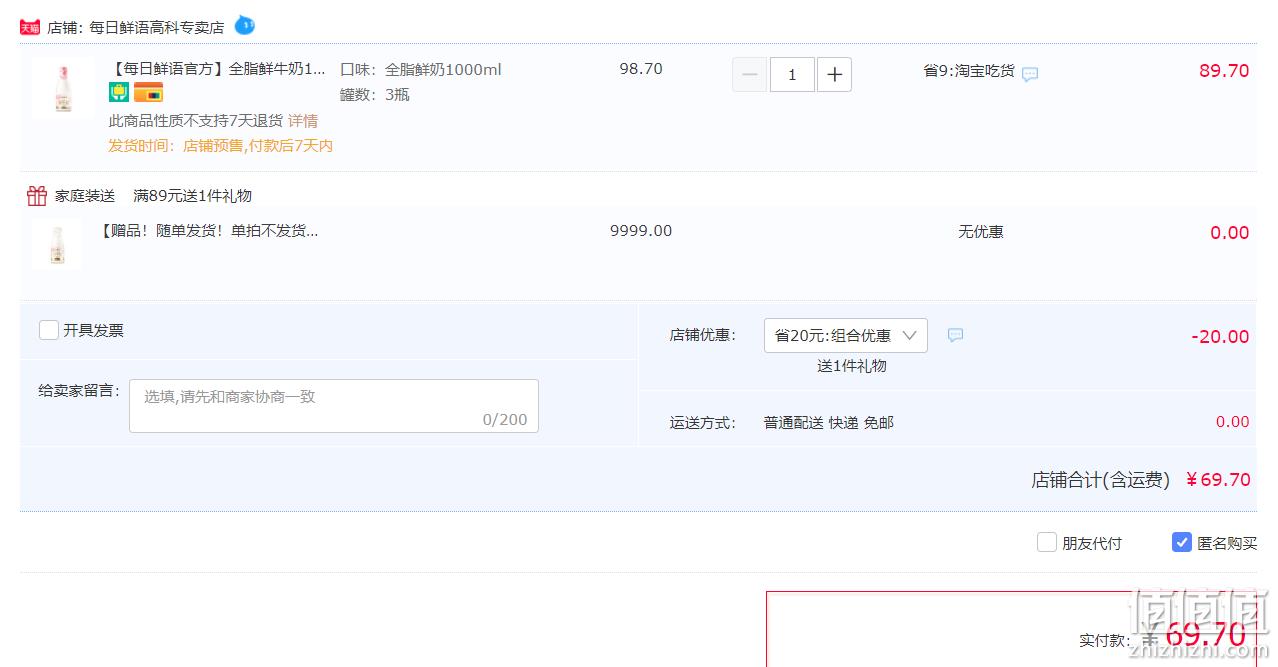Click the unit price 98.70
Image resolution: width=1278 pixels, height=667 pixels.
click(x=641, y=69)
